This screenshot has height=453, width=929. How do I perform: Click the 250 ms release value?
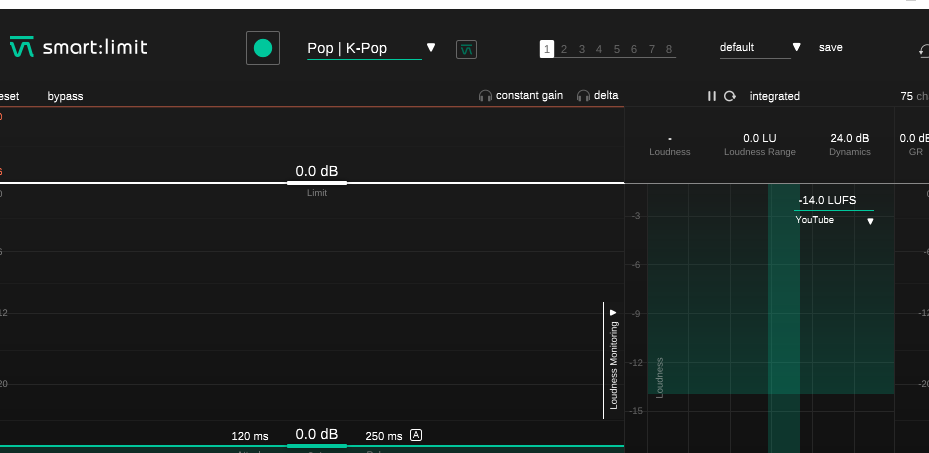click(x=384, y=436)
